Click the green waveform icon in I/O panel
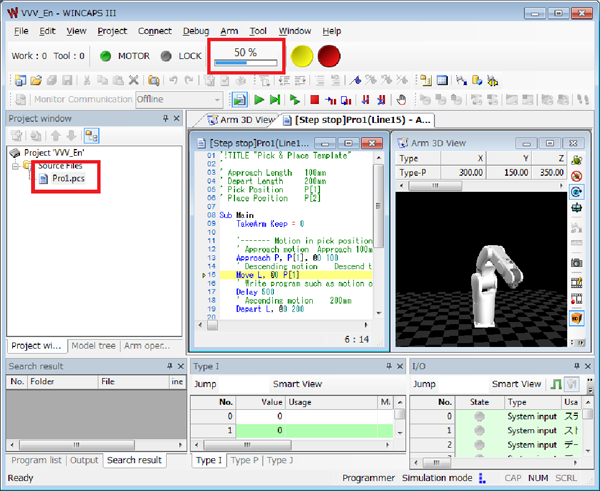Image resolution: width=600 pixels, height=491 pixels. tap(557, 384)
